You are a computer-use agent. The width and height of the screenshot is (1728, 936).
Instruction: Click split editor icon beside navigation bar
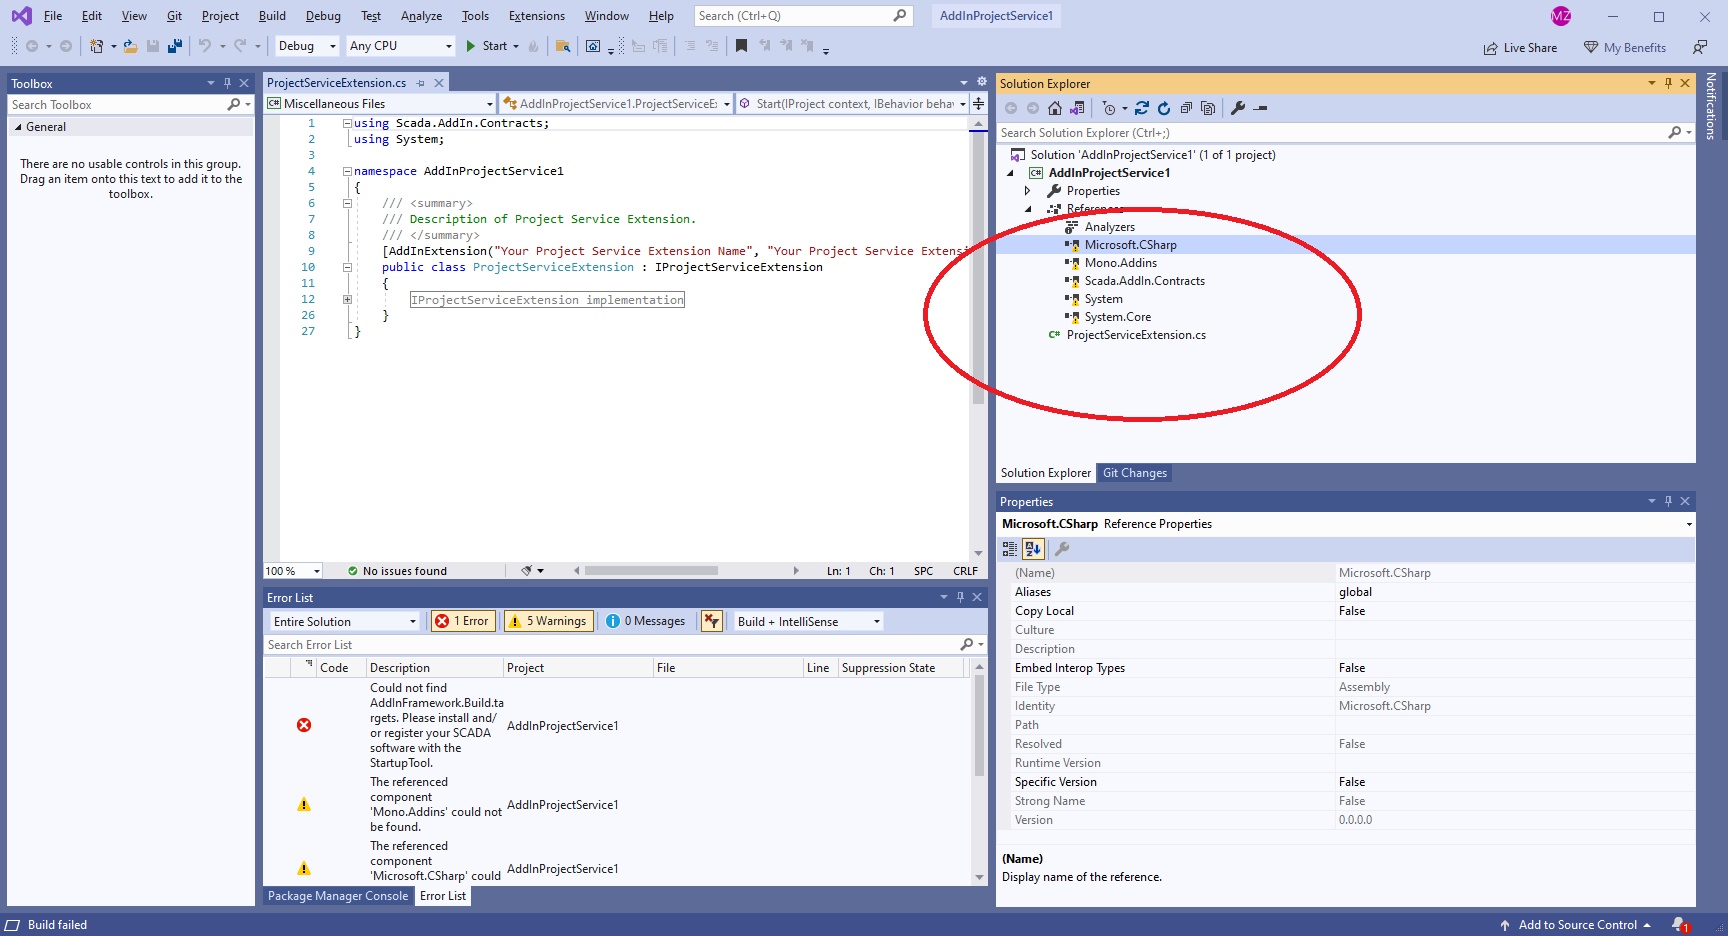click(979, 103)
